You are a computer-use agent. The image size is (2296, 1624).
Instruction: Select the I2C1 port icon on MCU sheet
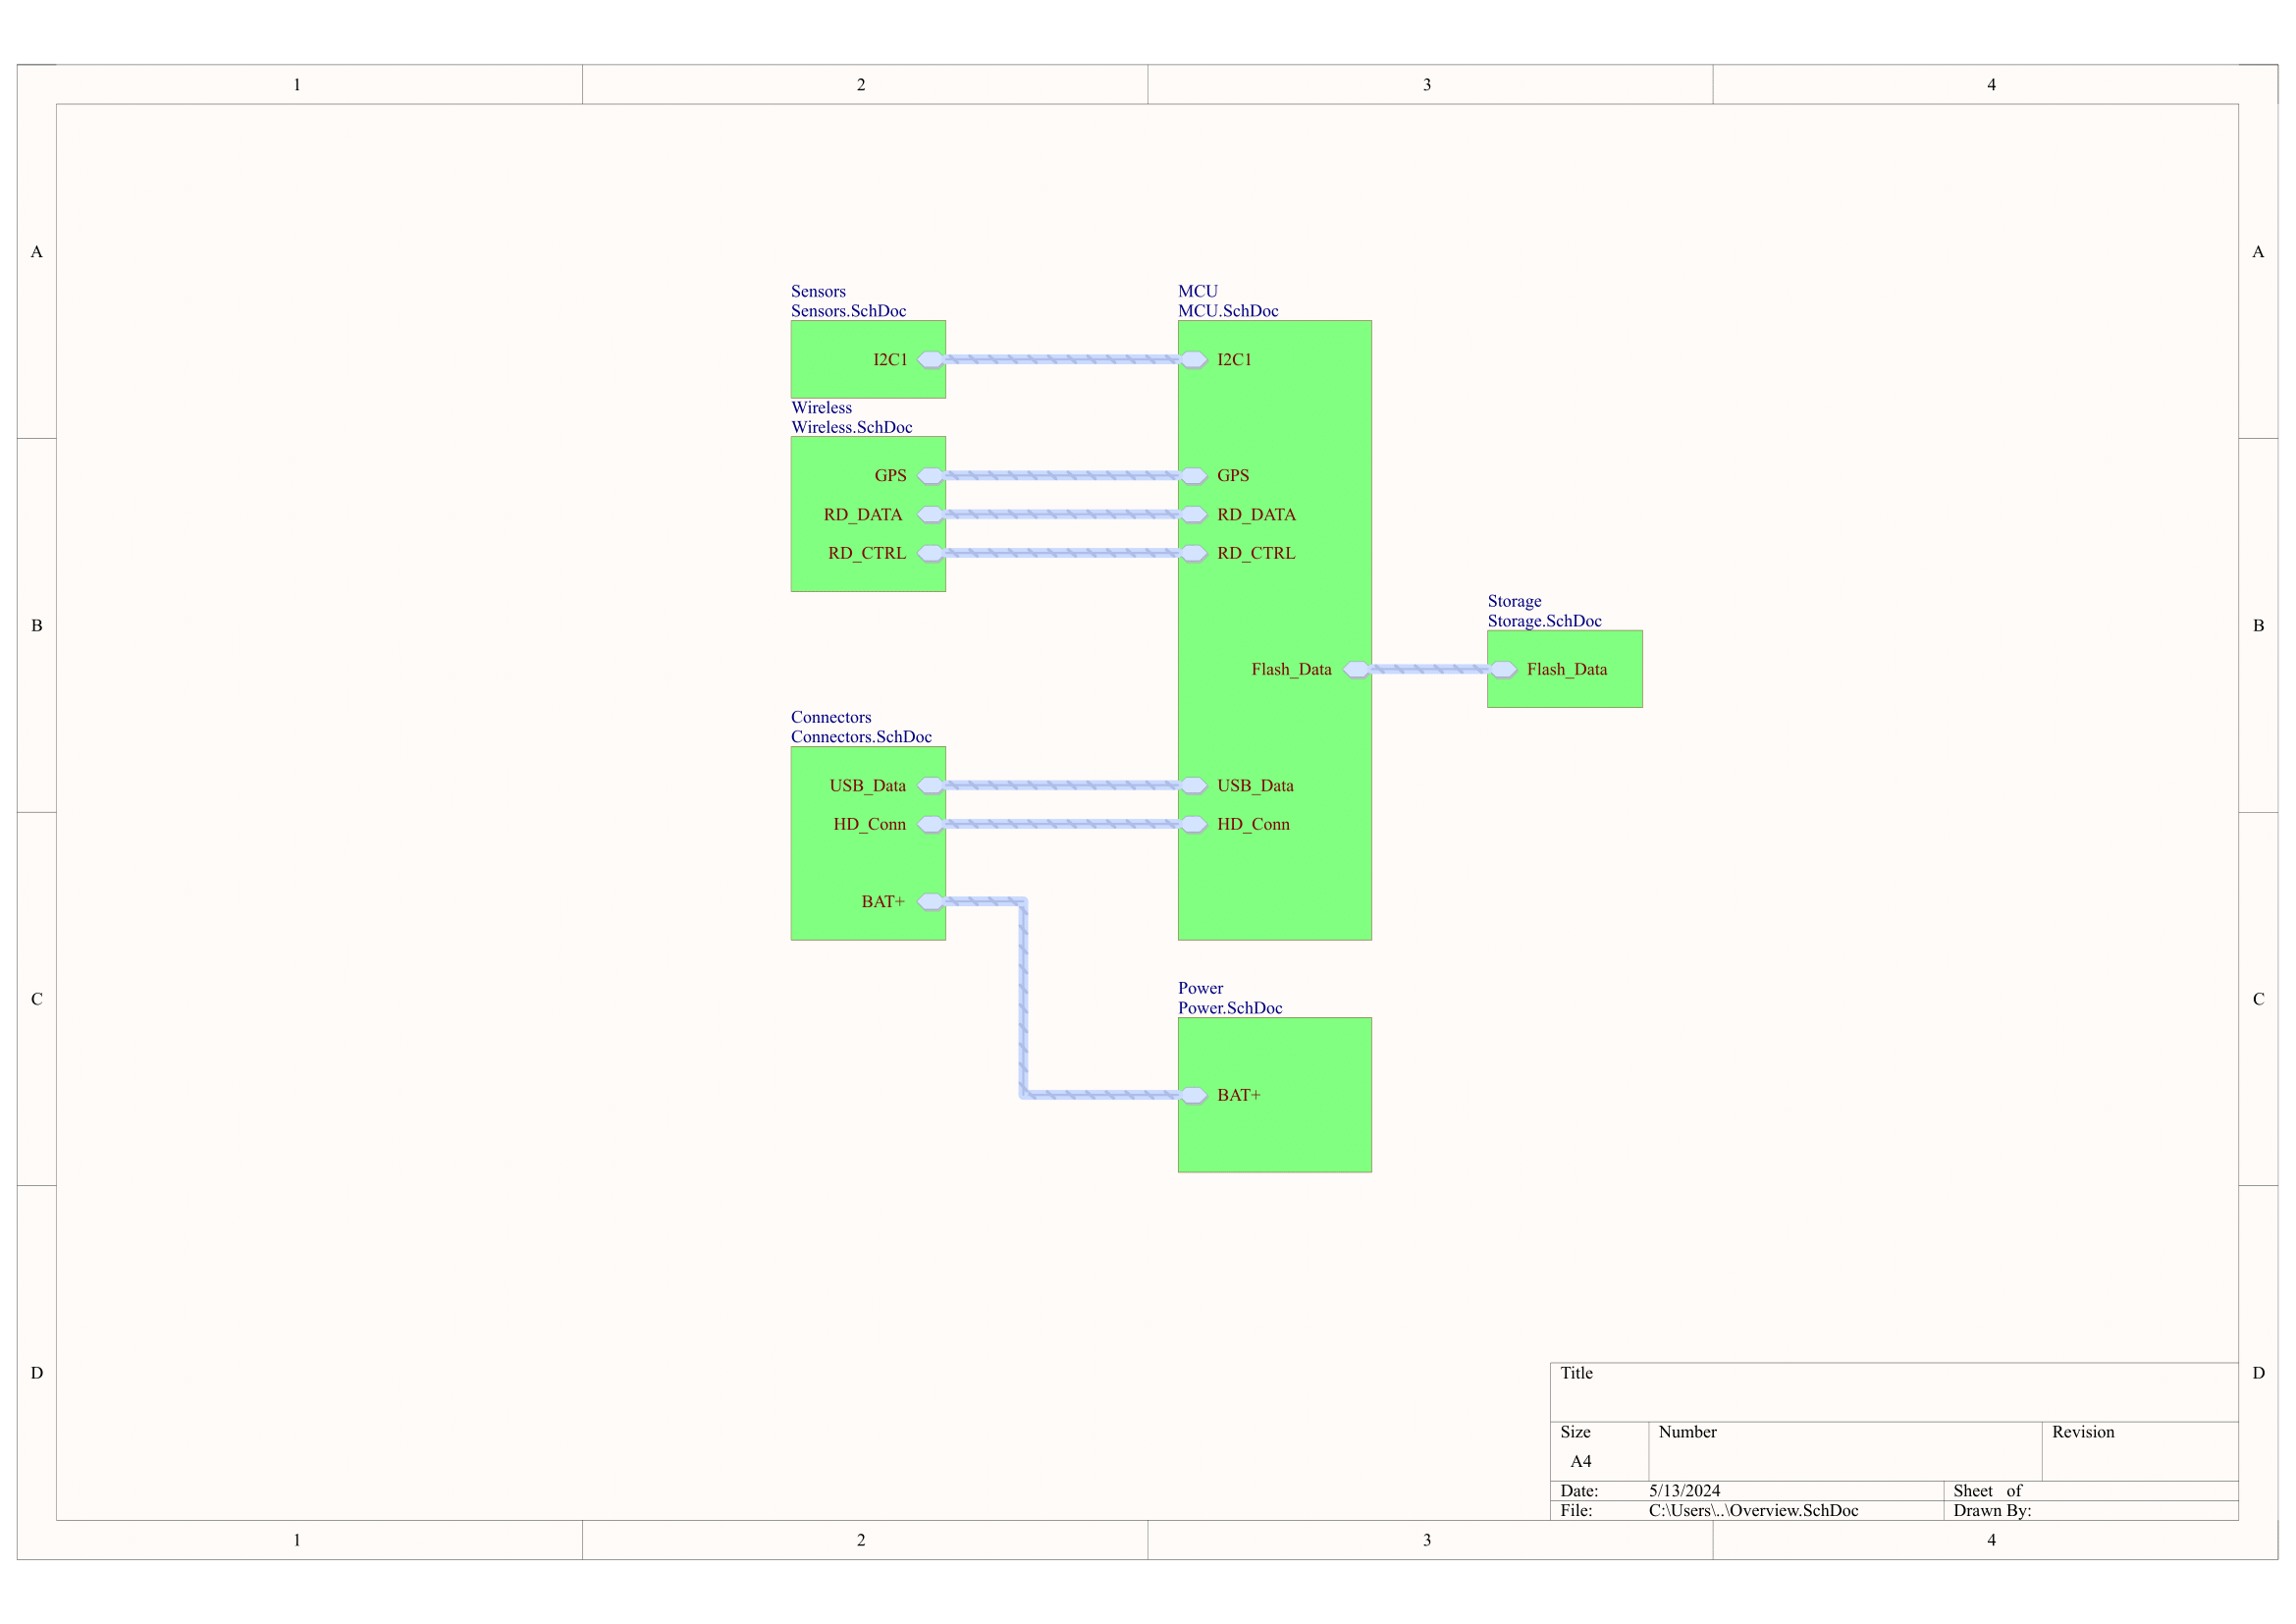(x=1193, y=359)
